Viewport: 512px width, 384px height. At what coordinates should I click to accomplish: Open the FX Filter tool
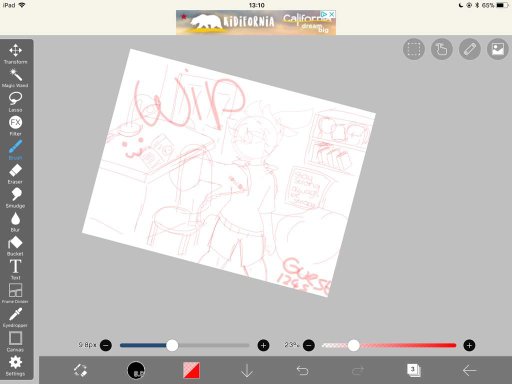[15, 126]
